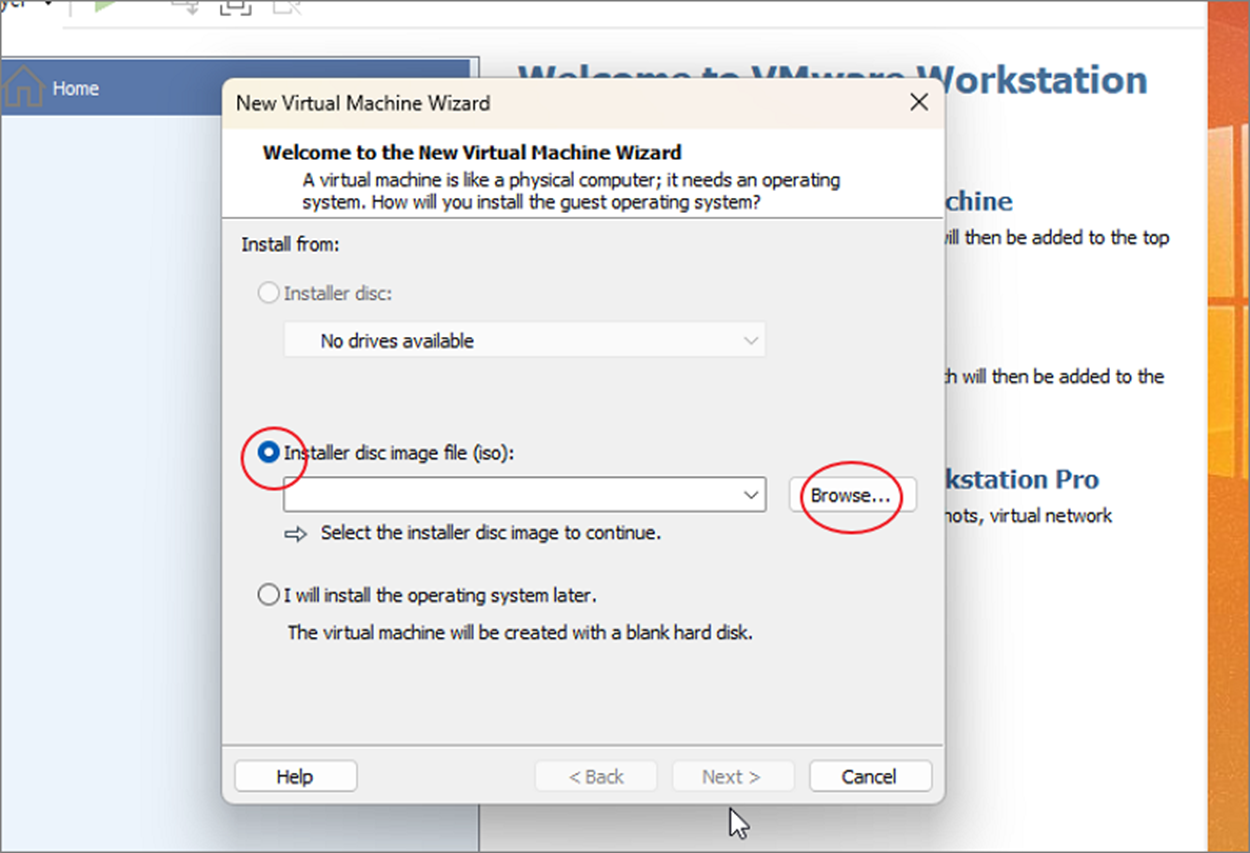Screen dimensions: 1250x853
Task: Select I will install the operating system later
Action: [268, 595]
